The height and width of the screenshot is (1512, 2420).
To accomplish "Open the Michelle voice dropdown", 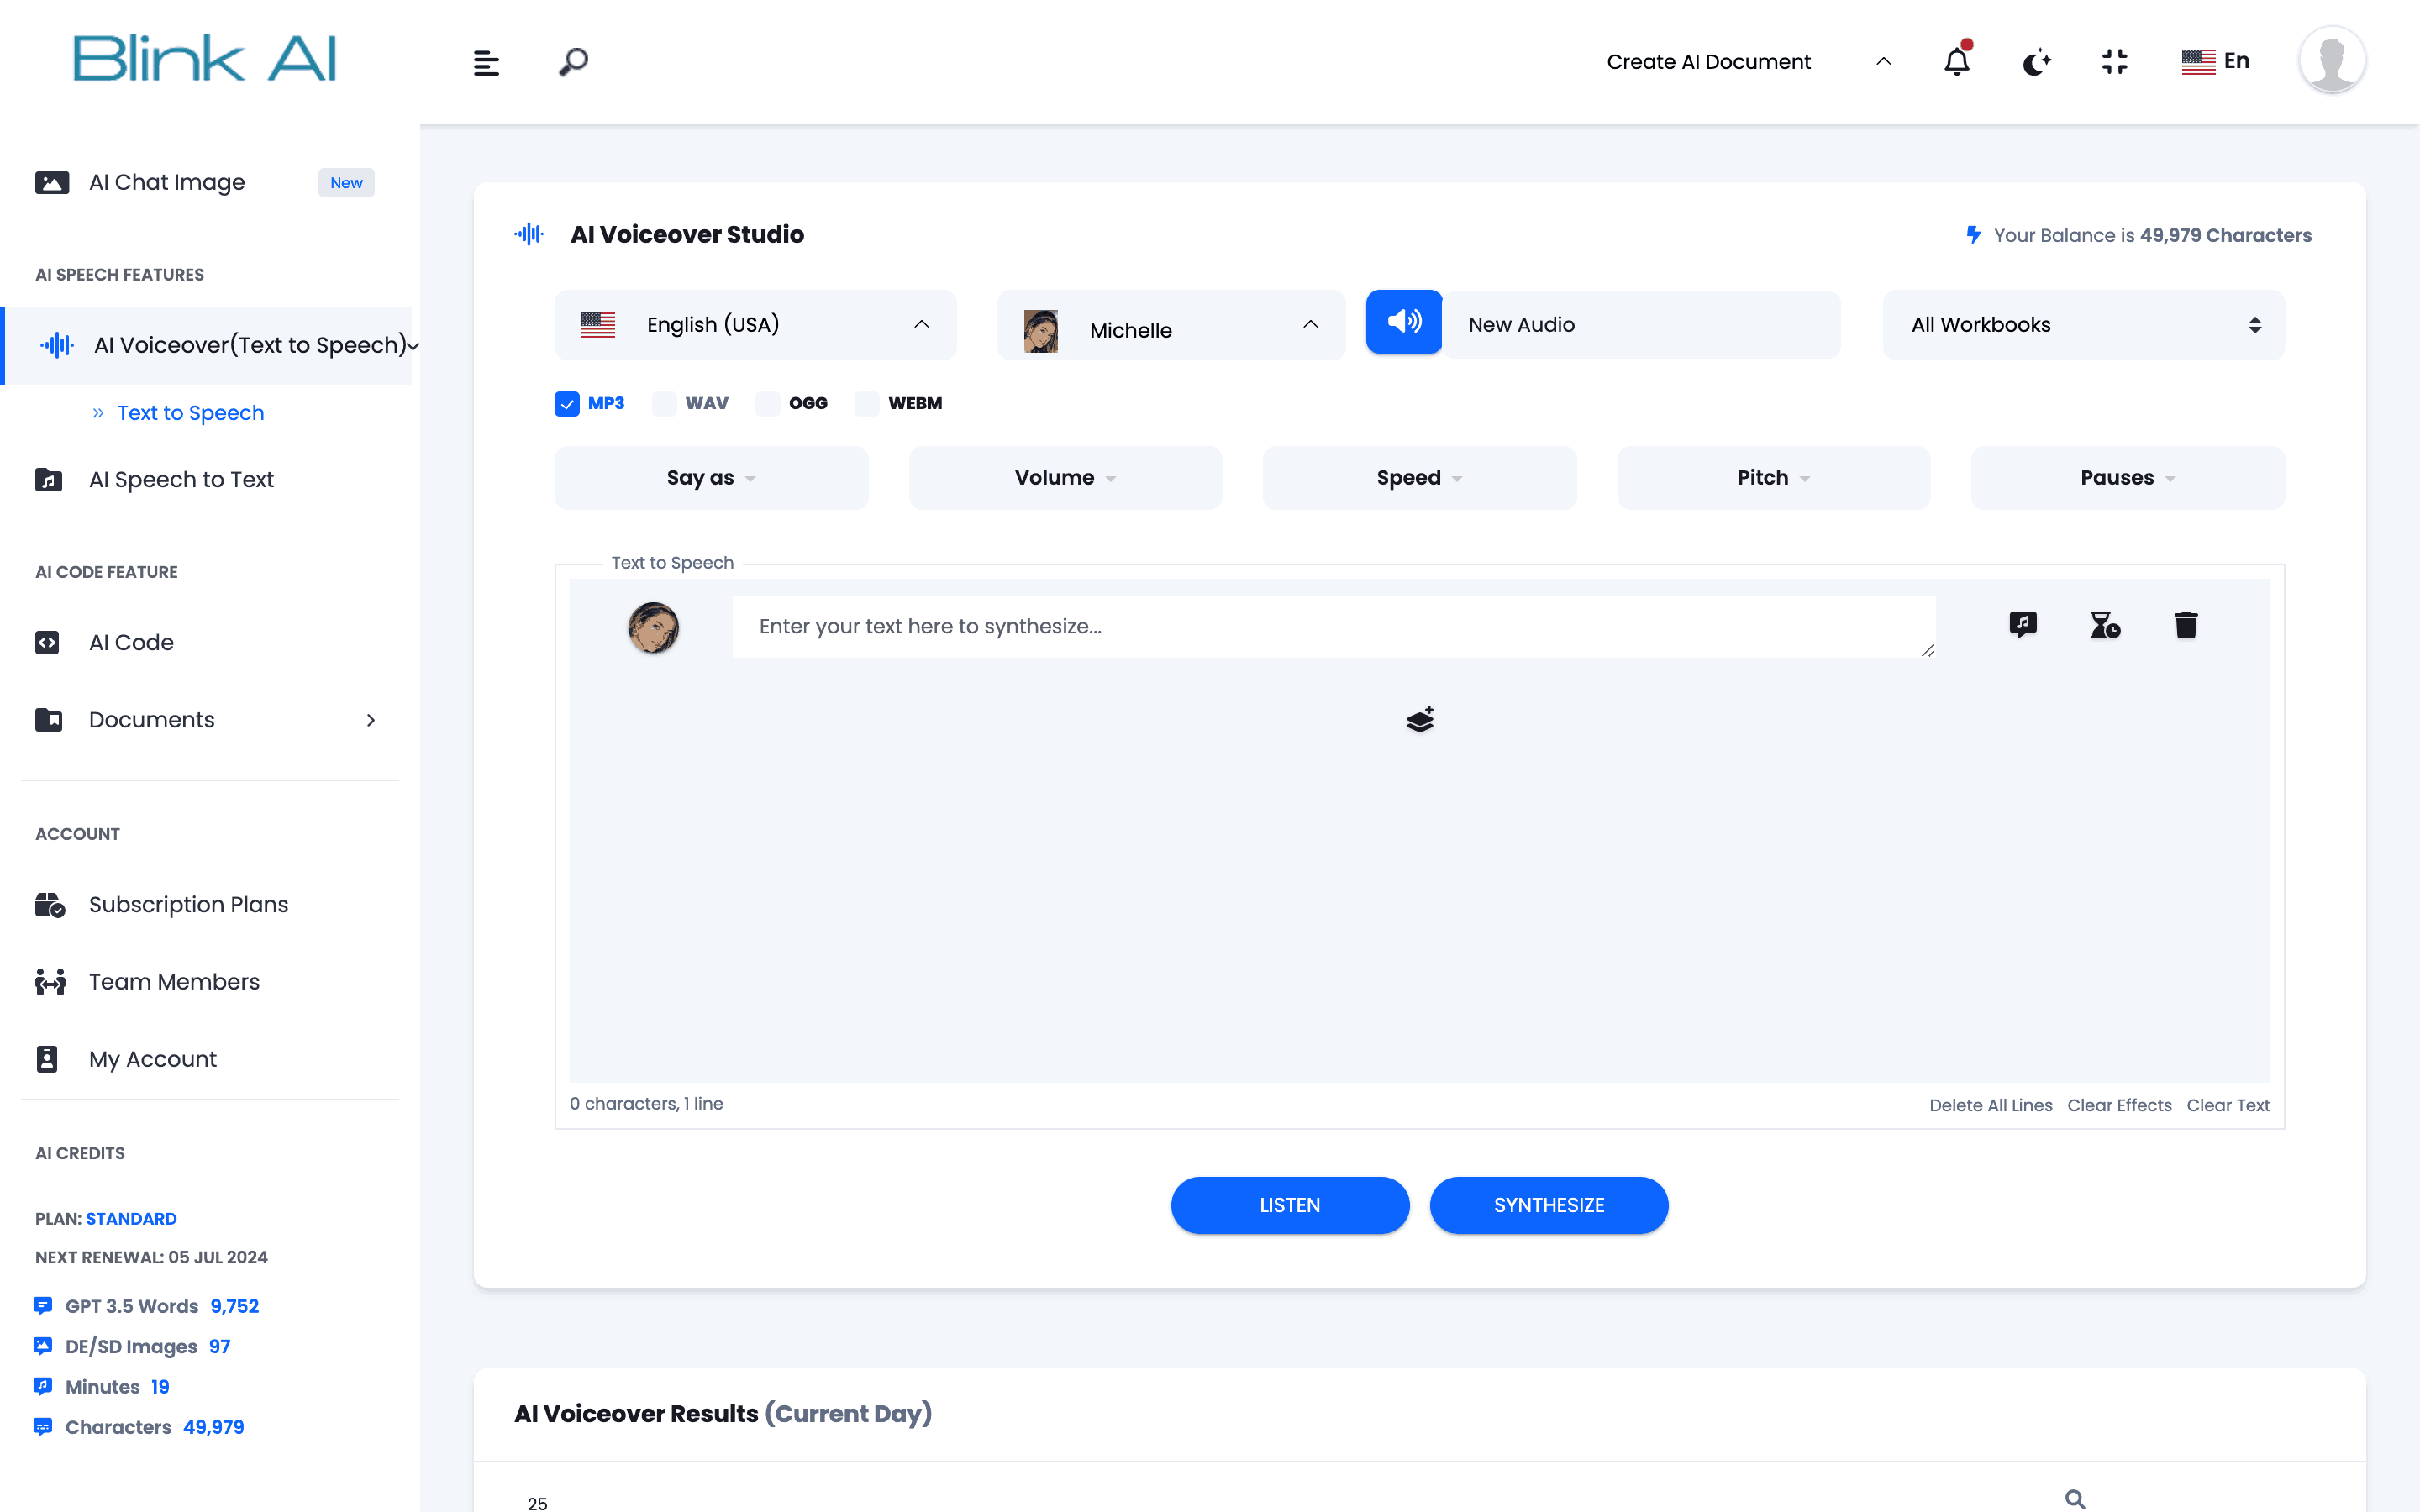I will [x=1170, y=325].
